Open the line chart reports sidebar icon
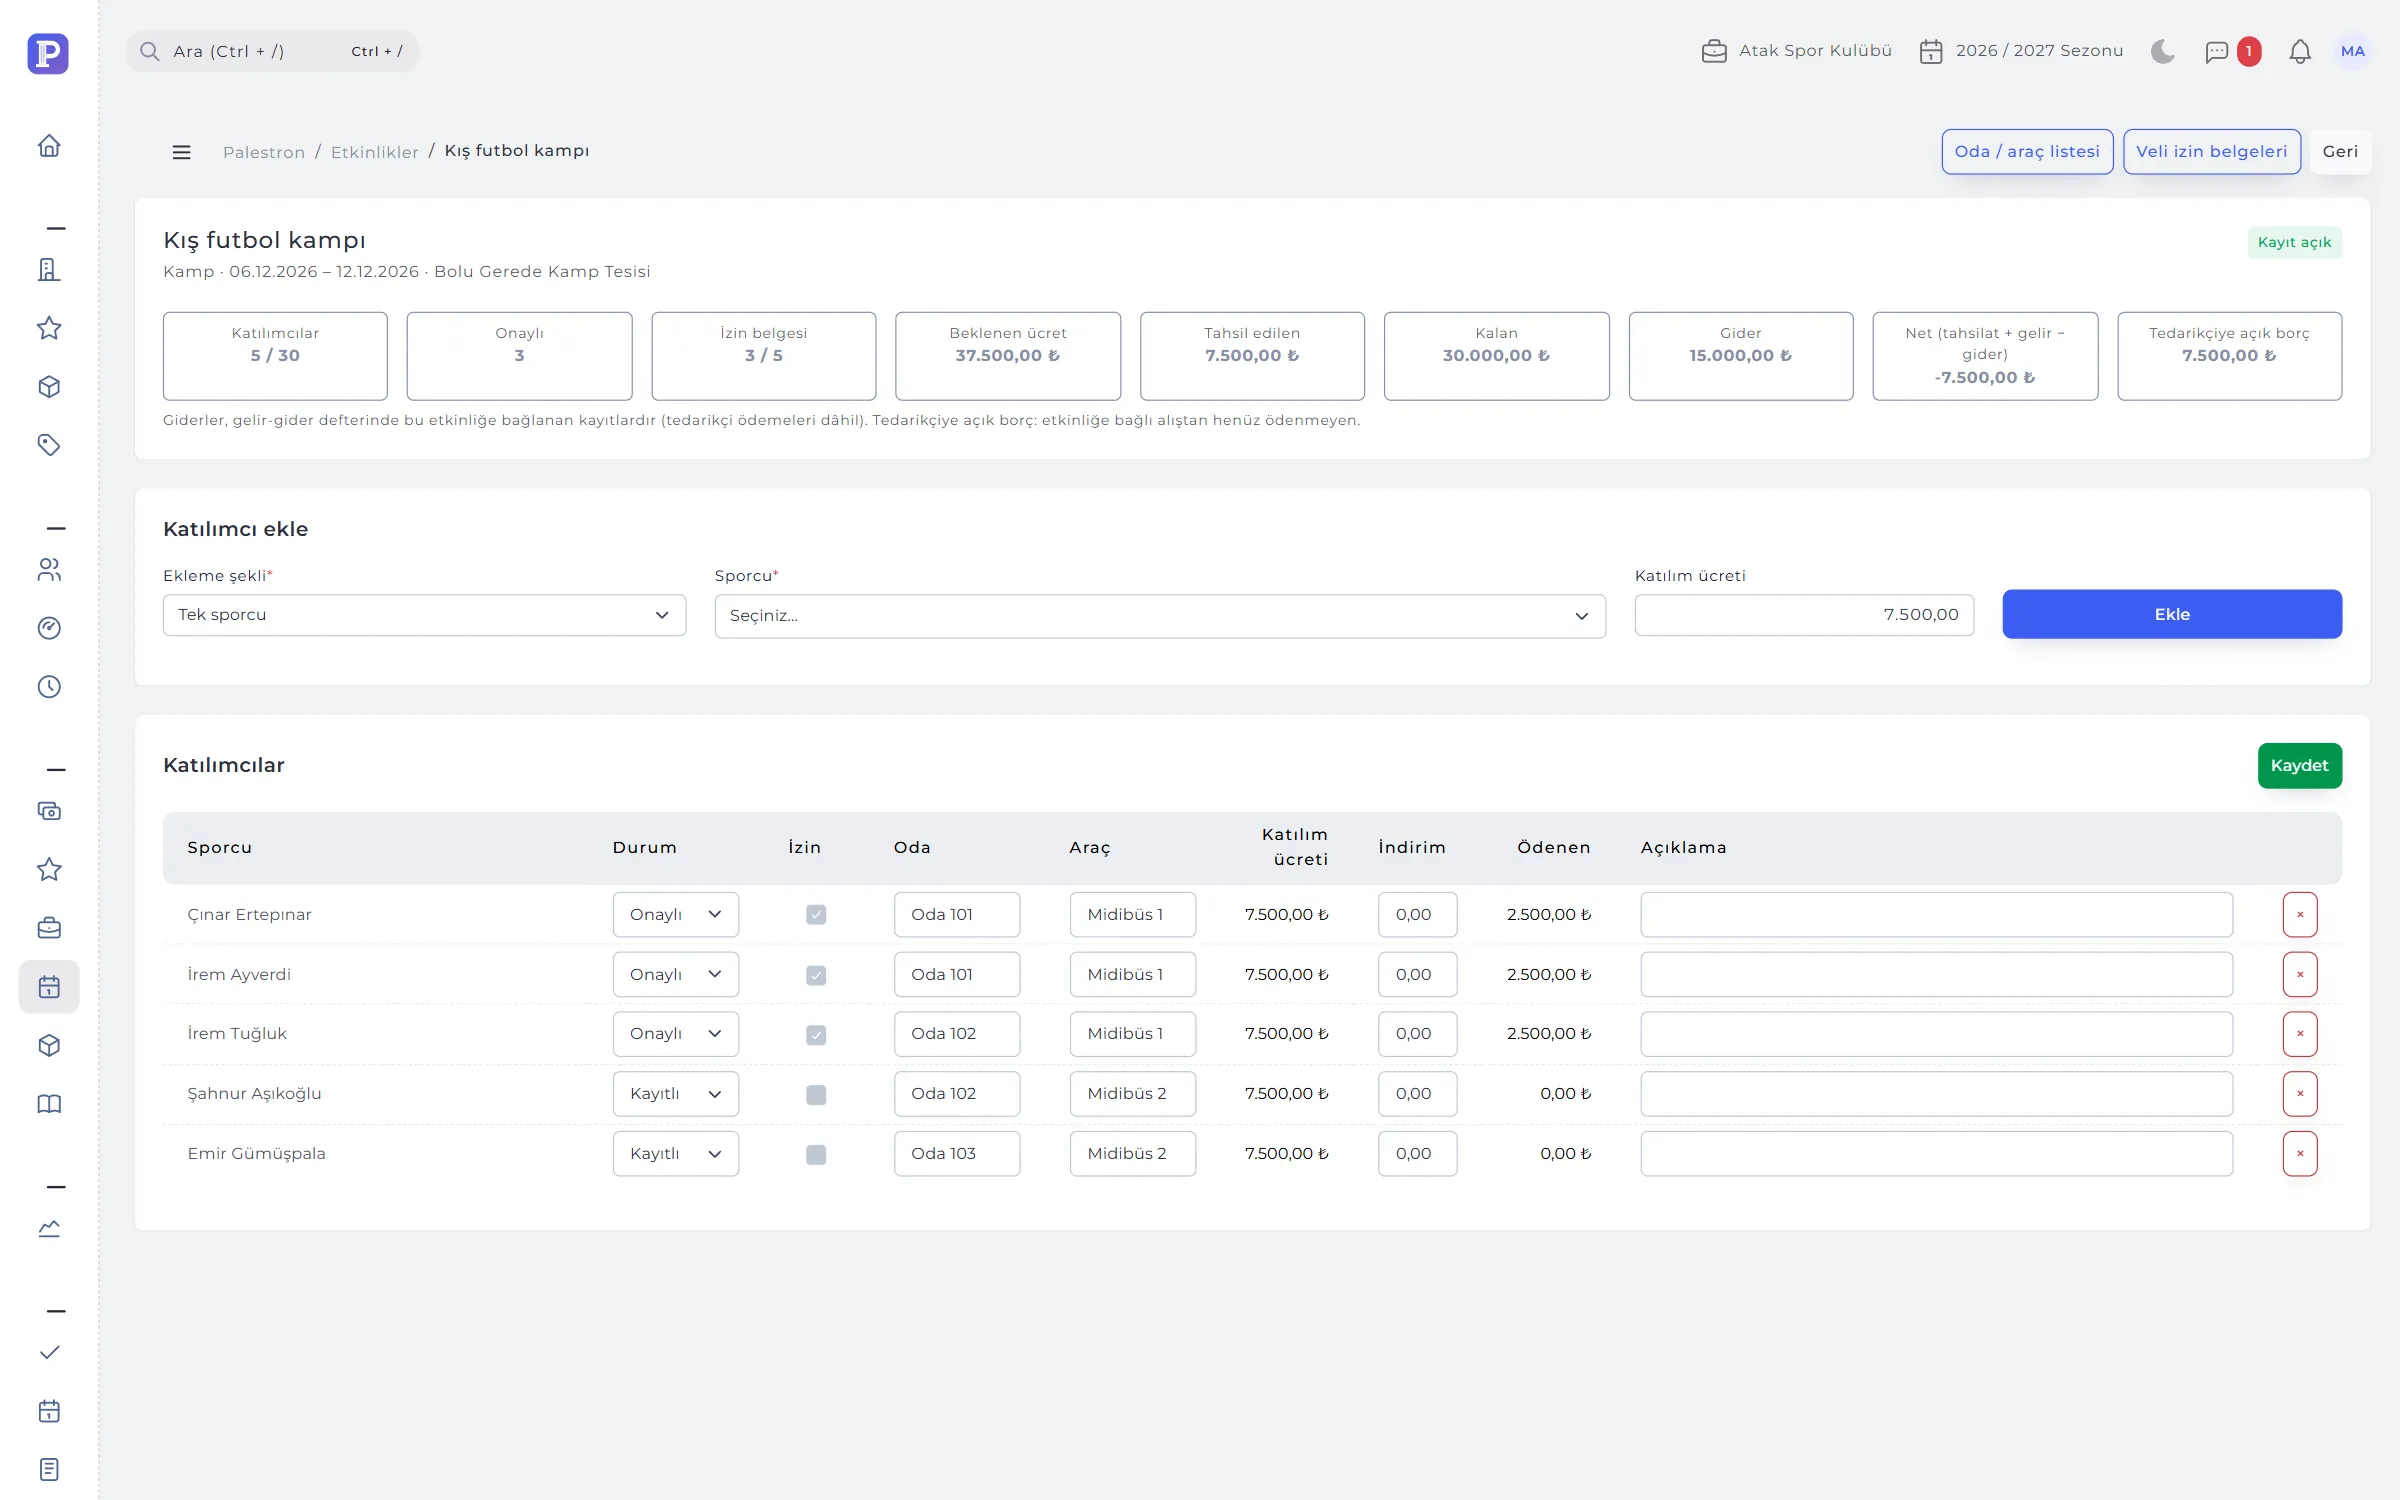The height and width of the screenshot is (1500, 2400). coord(49,1229)
